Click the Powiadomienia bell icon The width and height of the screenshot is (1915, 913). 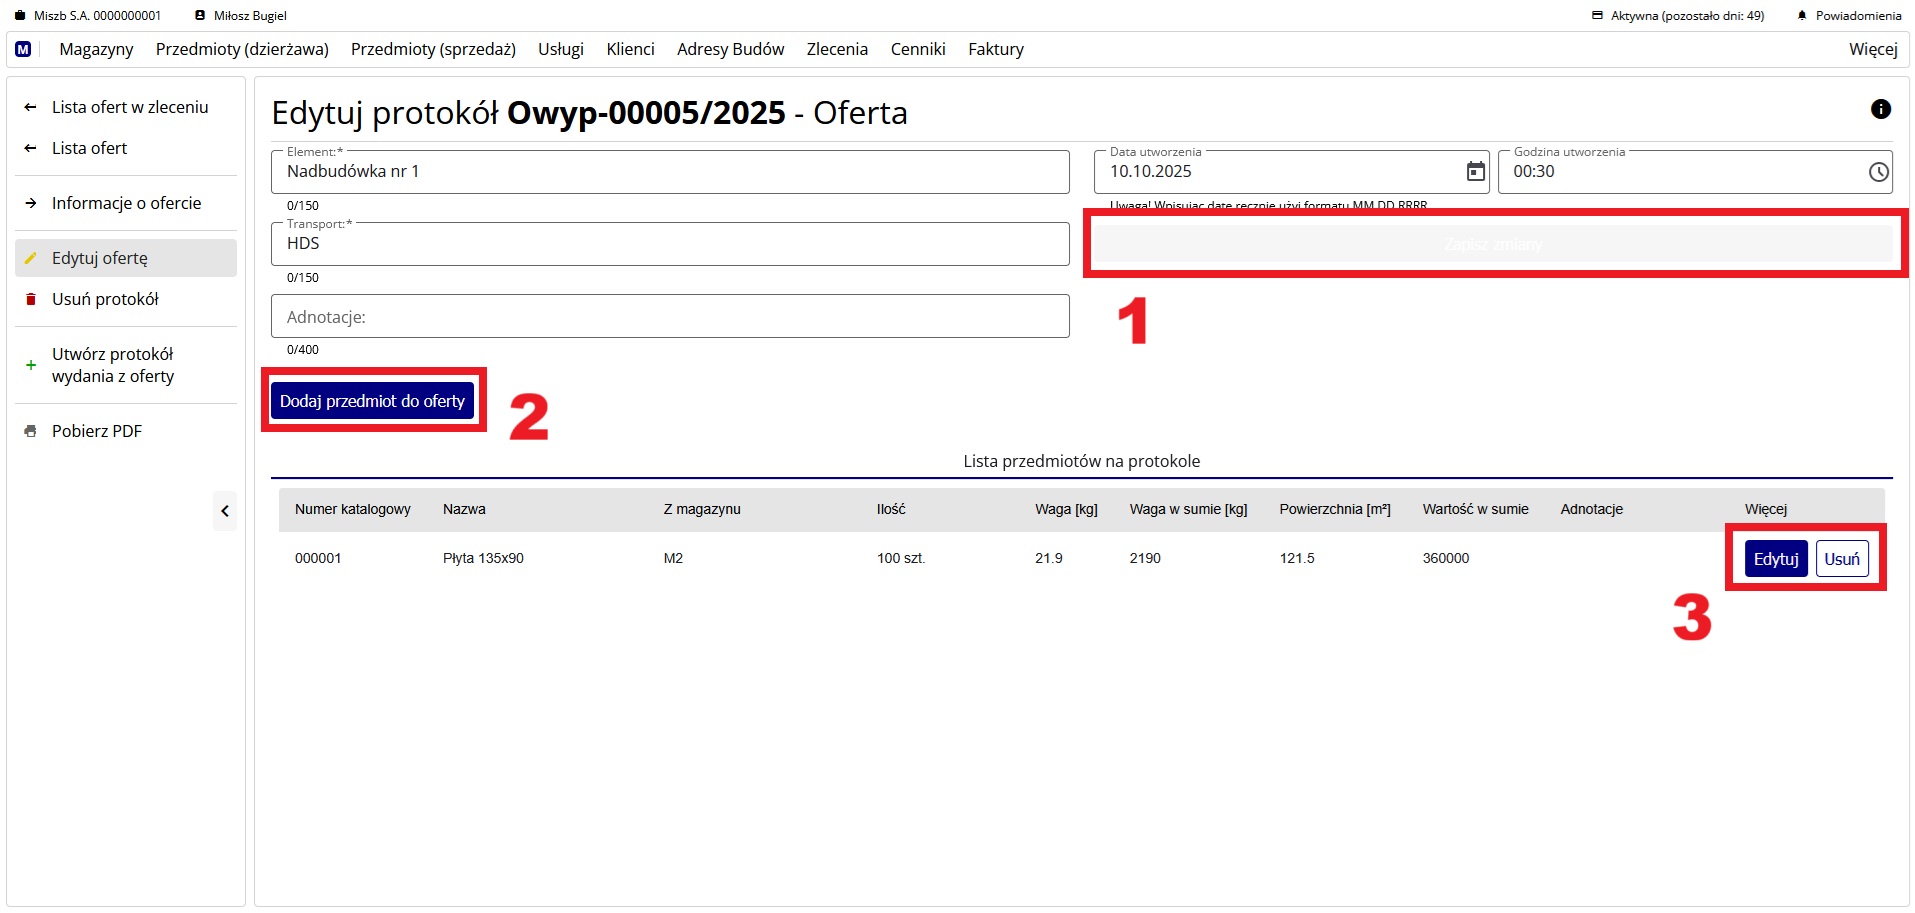pos(1802,16)
